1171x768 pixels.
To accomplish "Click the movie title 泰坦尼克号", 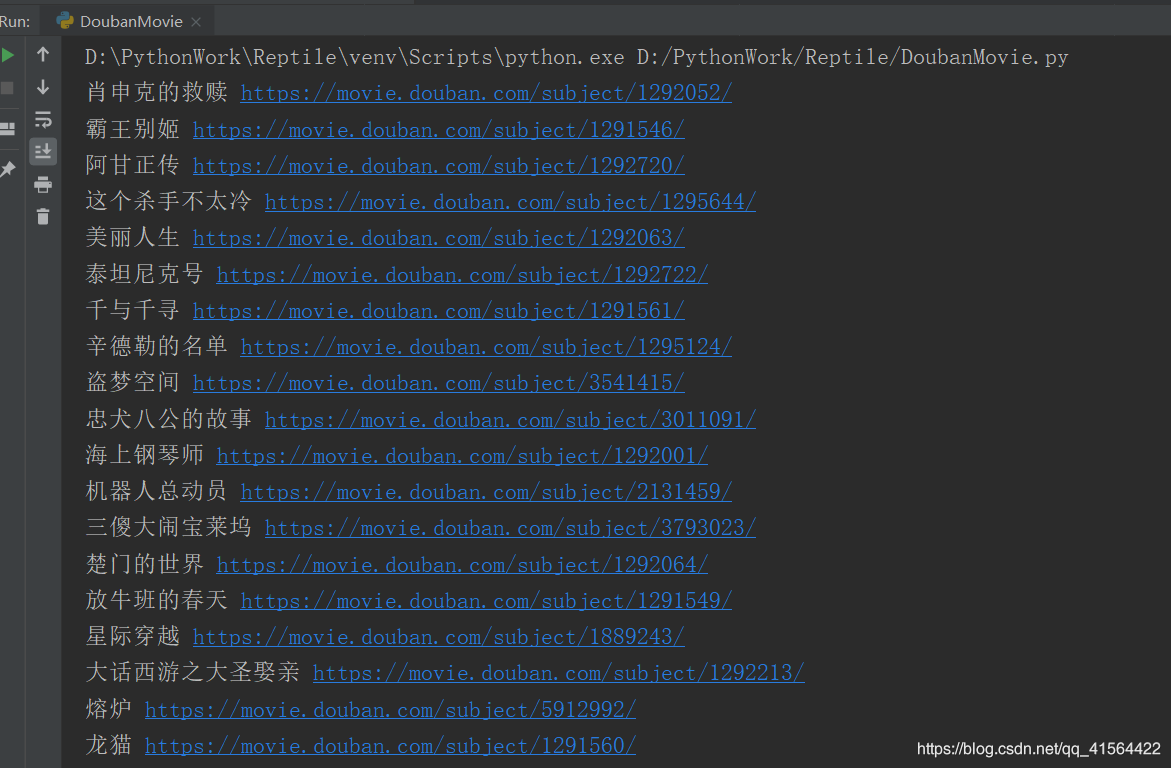I will click(145, 274).
